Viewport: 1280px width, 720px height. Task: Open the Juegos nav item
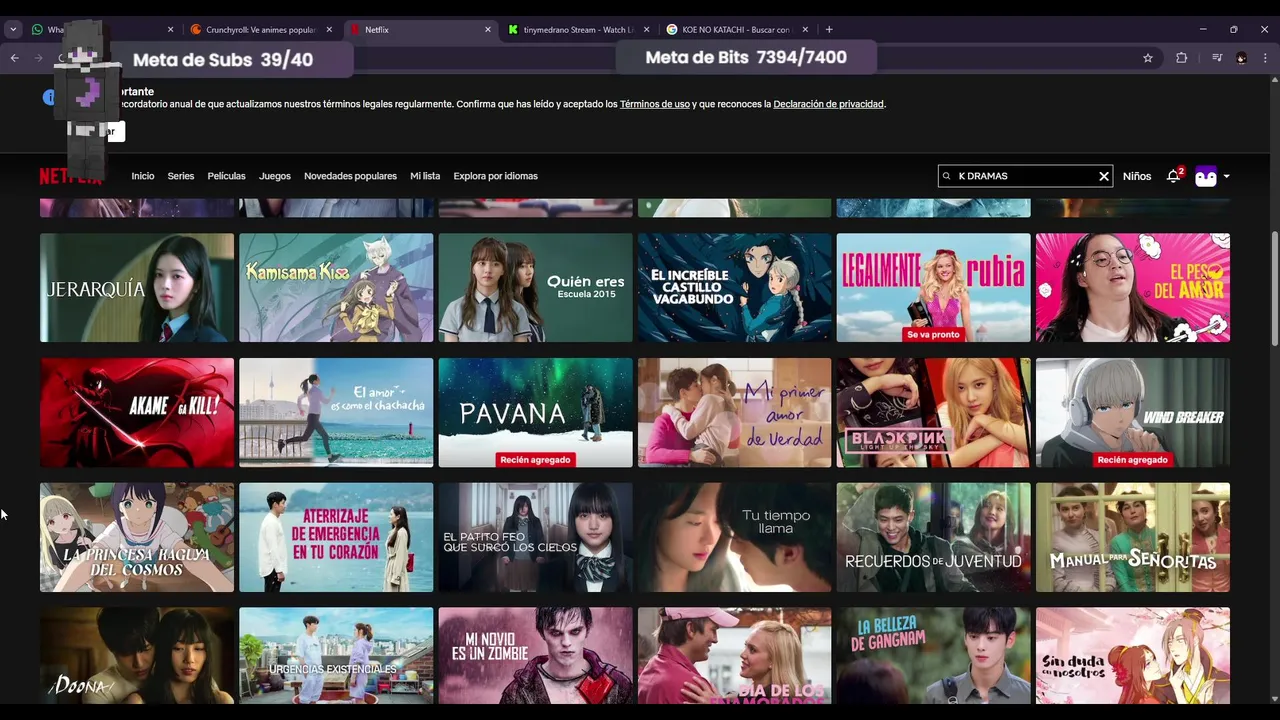(x=275, y=176)
